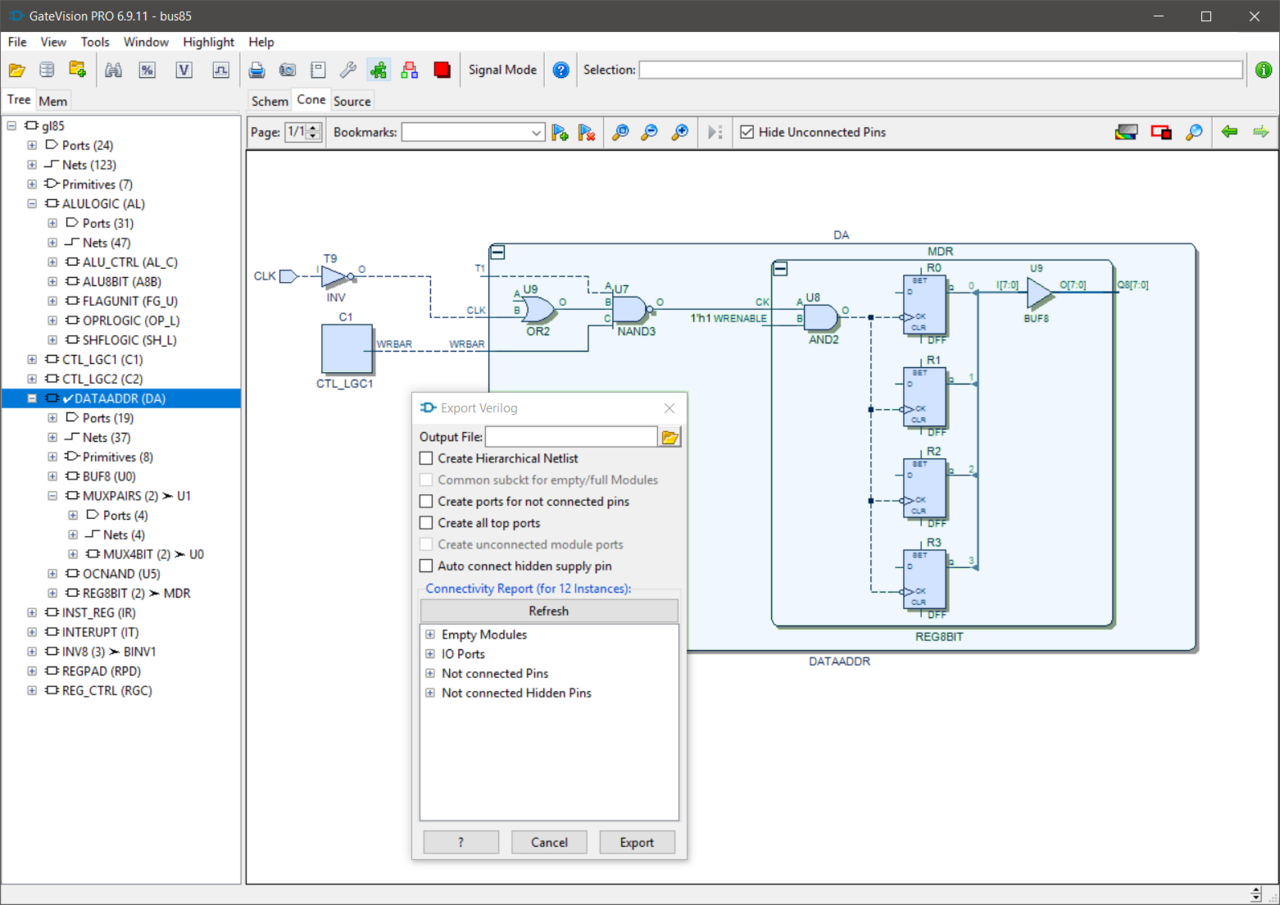The width and height of the screenshot is (1280, 905).
Task: Take a snapshot with the camera icon
Action: 288,70
